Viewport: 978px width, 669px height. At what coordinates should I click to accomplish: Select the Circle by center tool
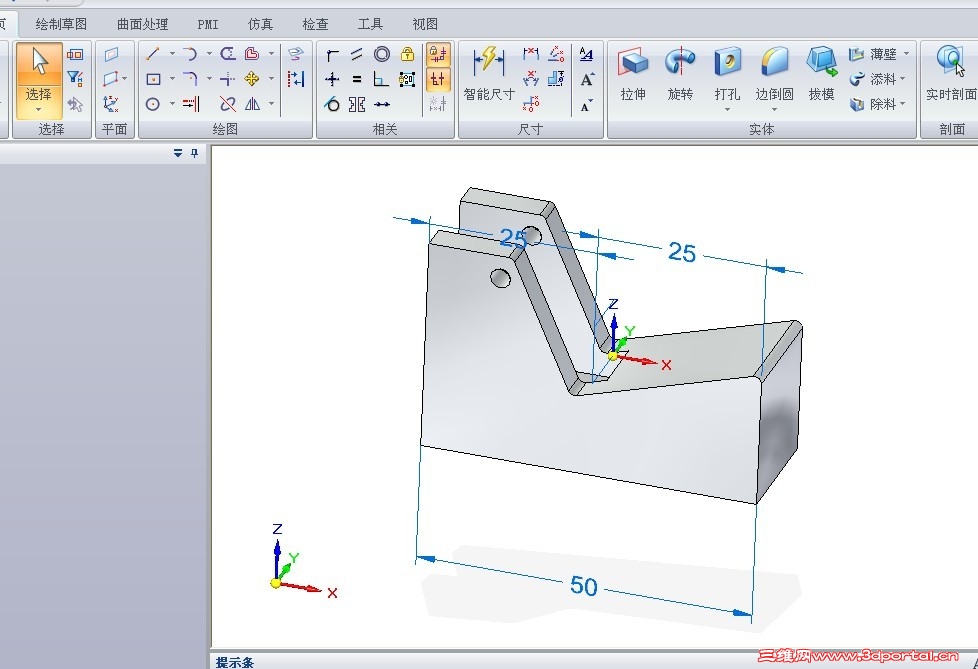click(153, 104)
